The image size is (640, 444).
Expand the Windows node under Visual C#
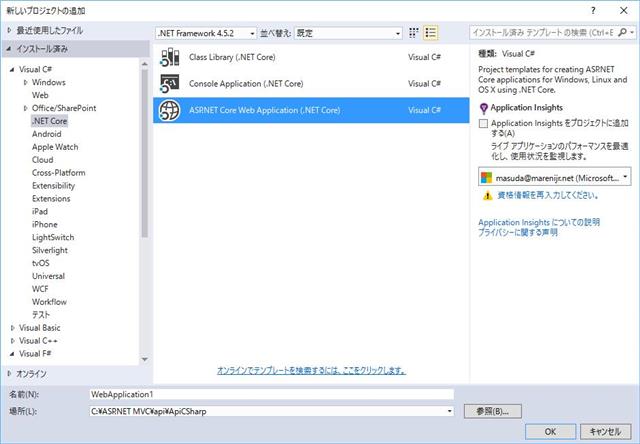tap(25, 82)
